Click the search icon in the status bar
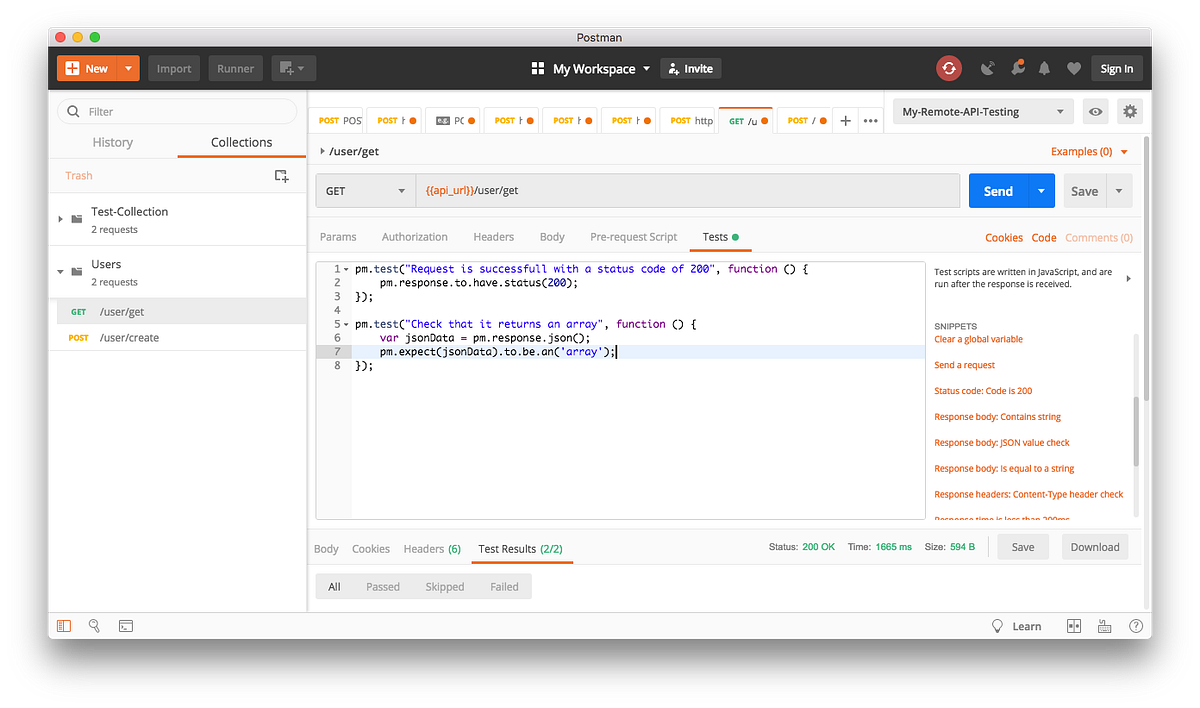Viewport: 1200px width, 708px height. [x=95, y=625]
